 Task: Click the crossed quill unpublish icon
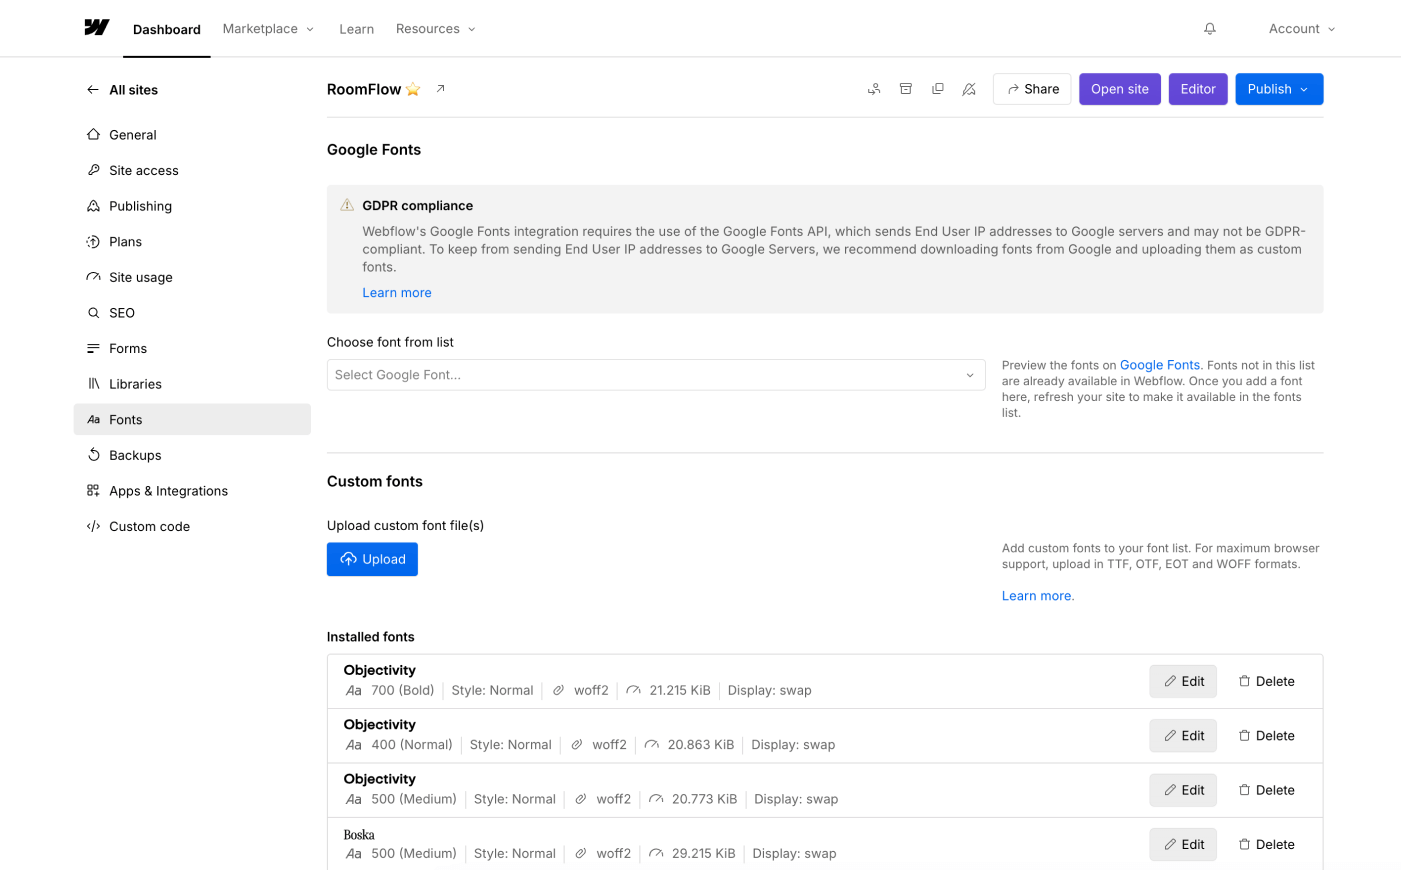[x=968, y=89]
